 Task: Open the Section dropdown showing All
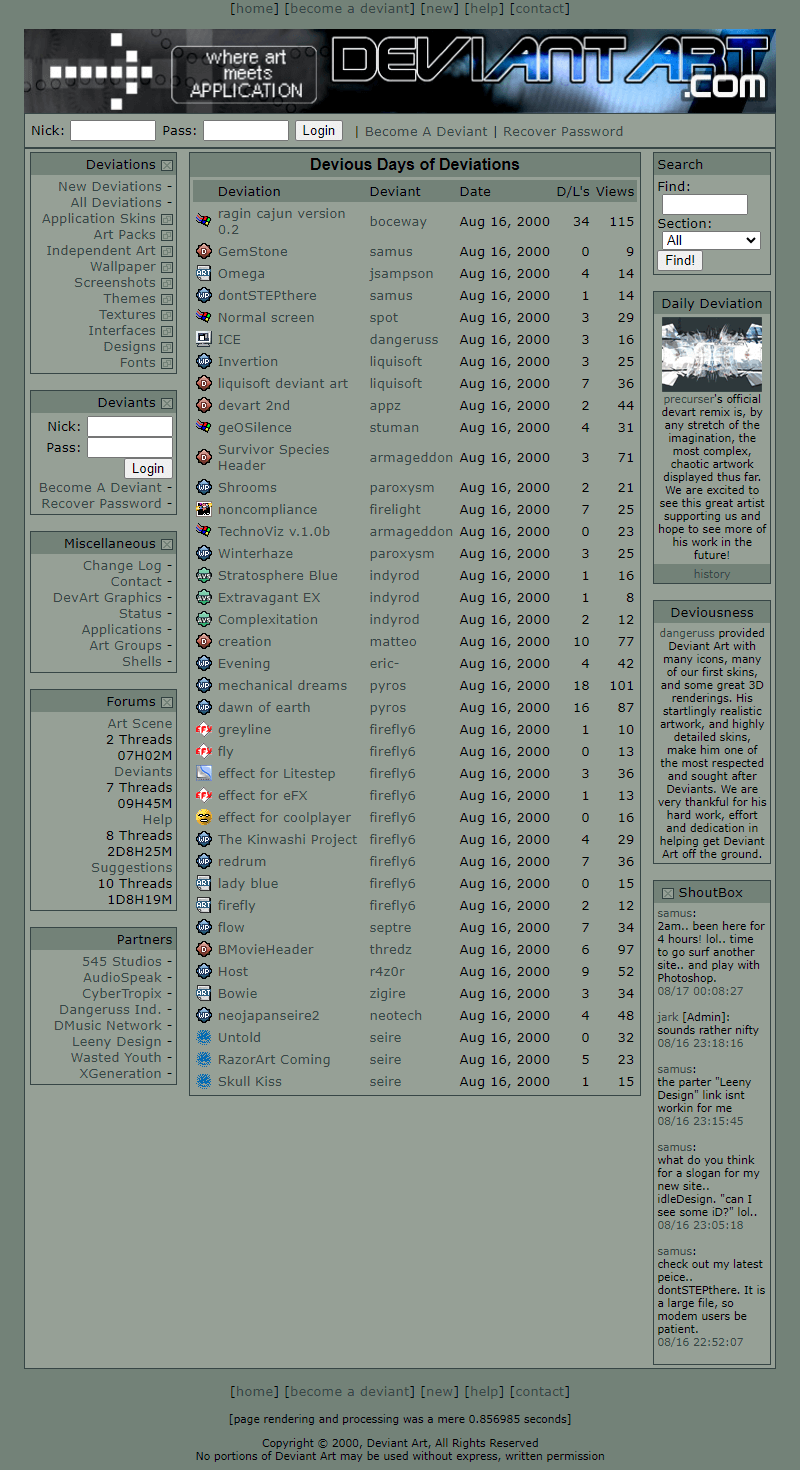tap(711, 240)
